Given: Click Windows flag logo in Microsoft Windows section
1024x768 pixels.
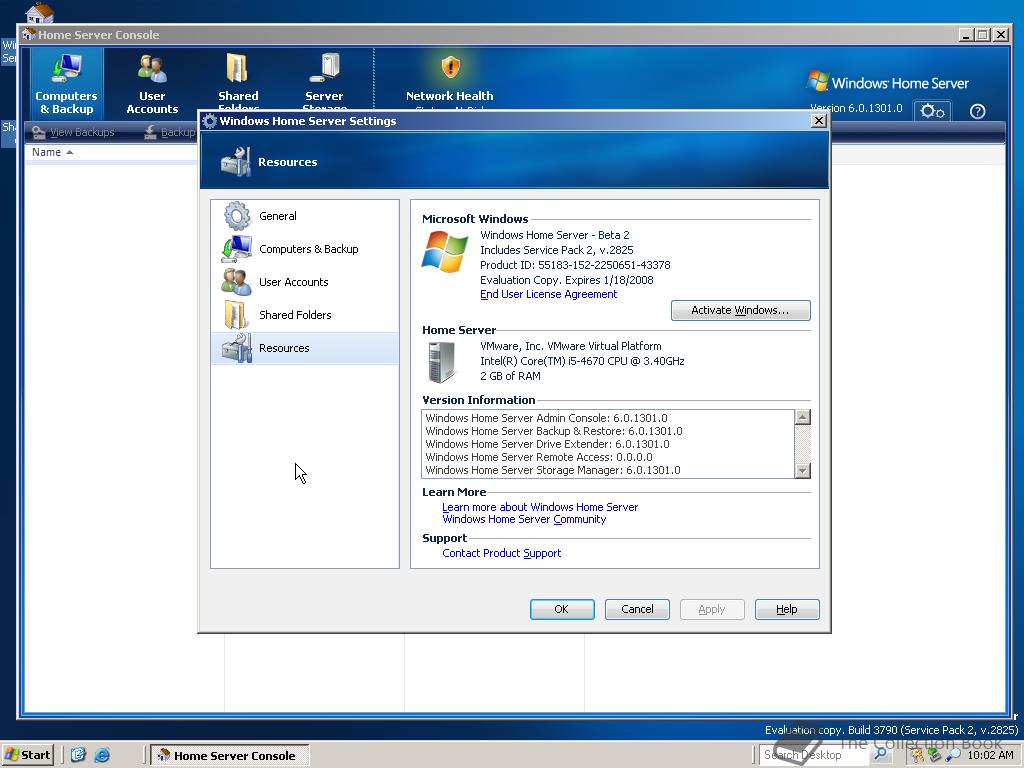Looking at the screenshot, I should pos(445,251).
